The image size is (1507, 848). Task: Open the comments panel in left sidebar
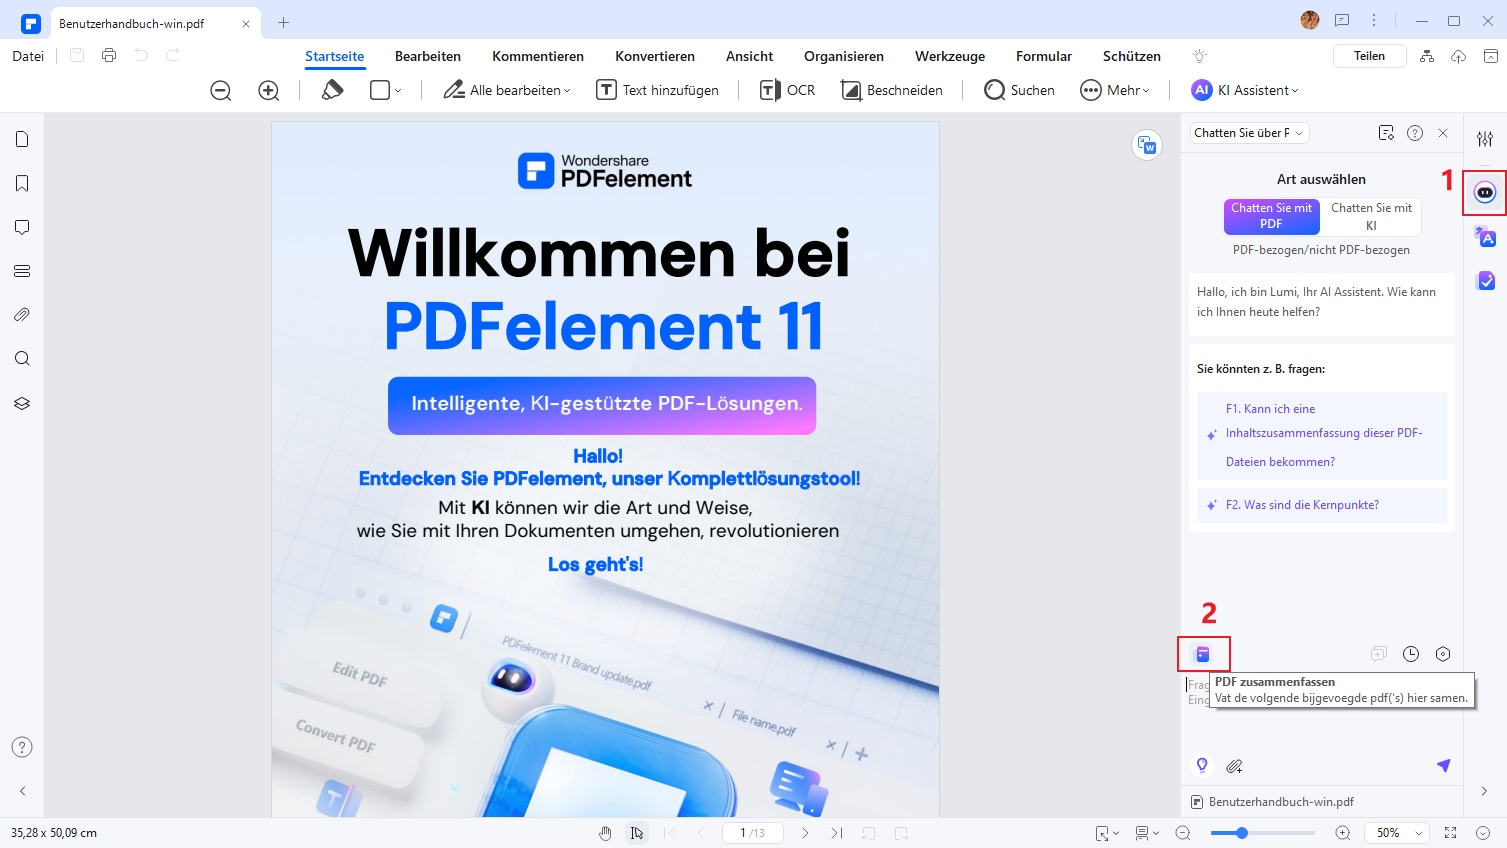pos(22,227)
